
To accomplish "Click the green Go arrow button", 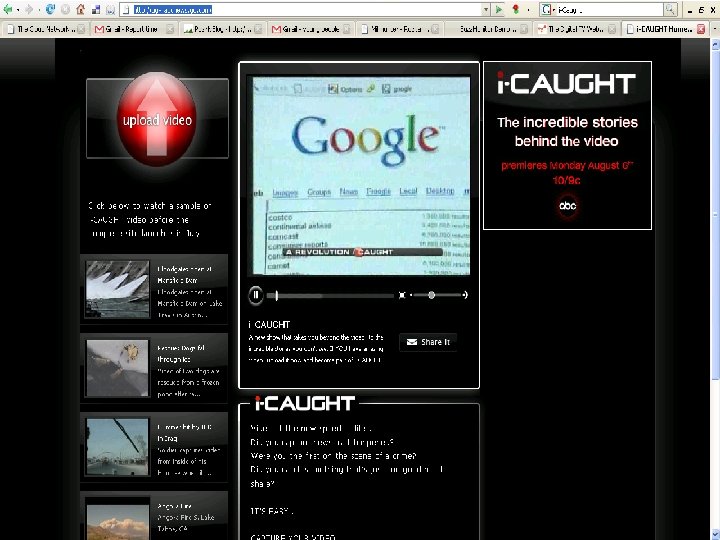I will click(499, 9).
